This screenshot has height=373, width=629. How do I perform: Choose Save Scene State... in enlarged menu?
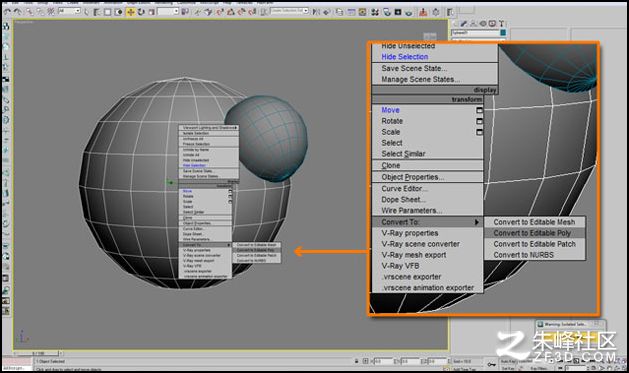(414, 68)
